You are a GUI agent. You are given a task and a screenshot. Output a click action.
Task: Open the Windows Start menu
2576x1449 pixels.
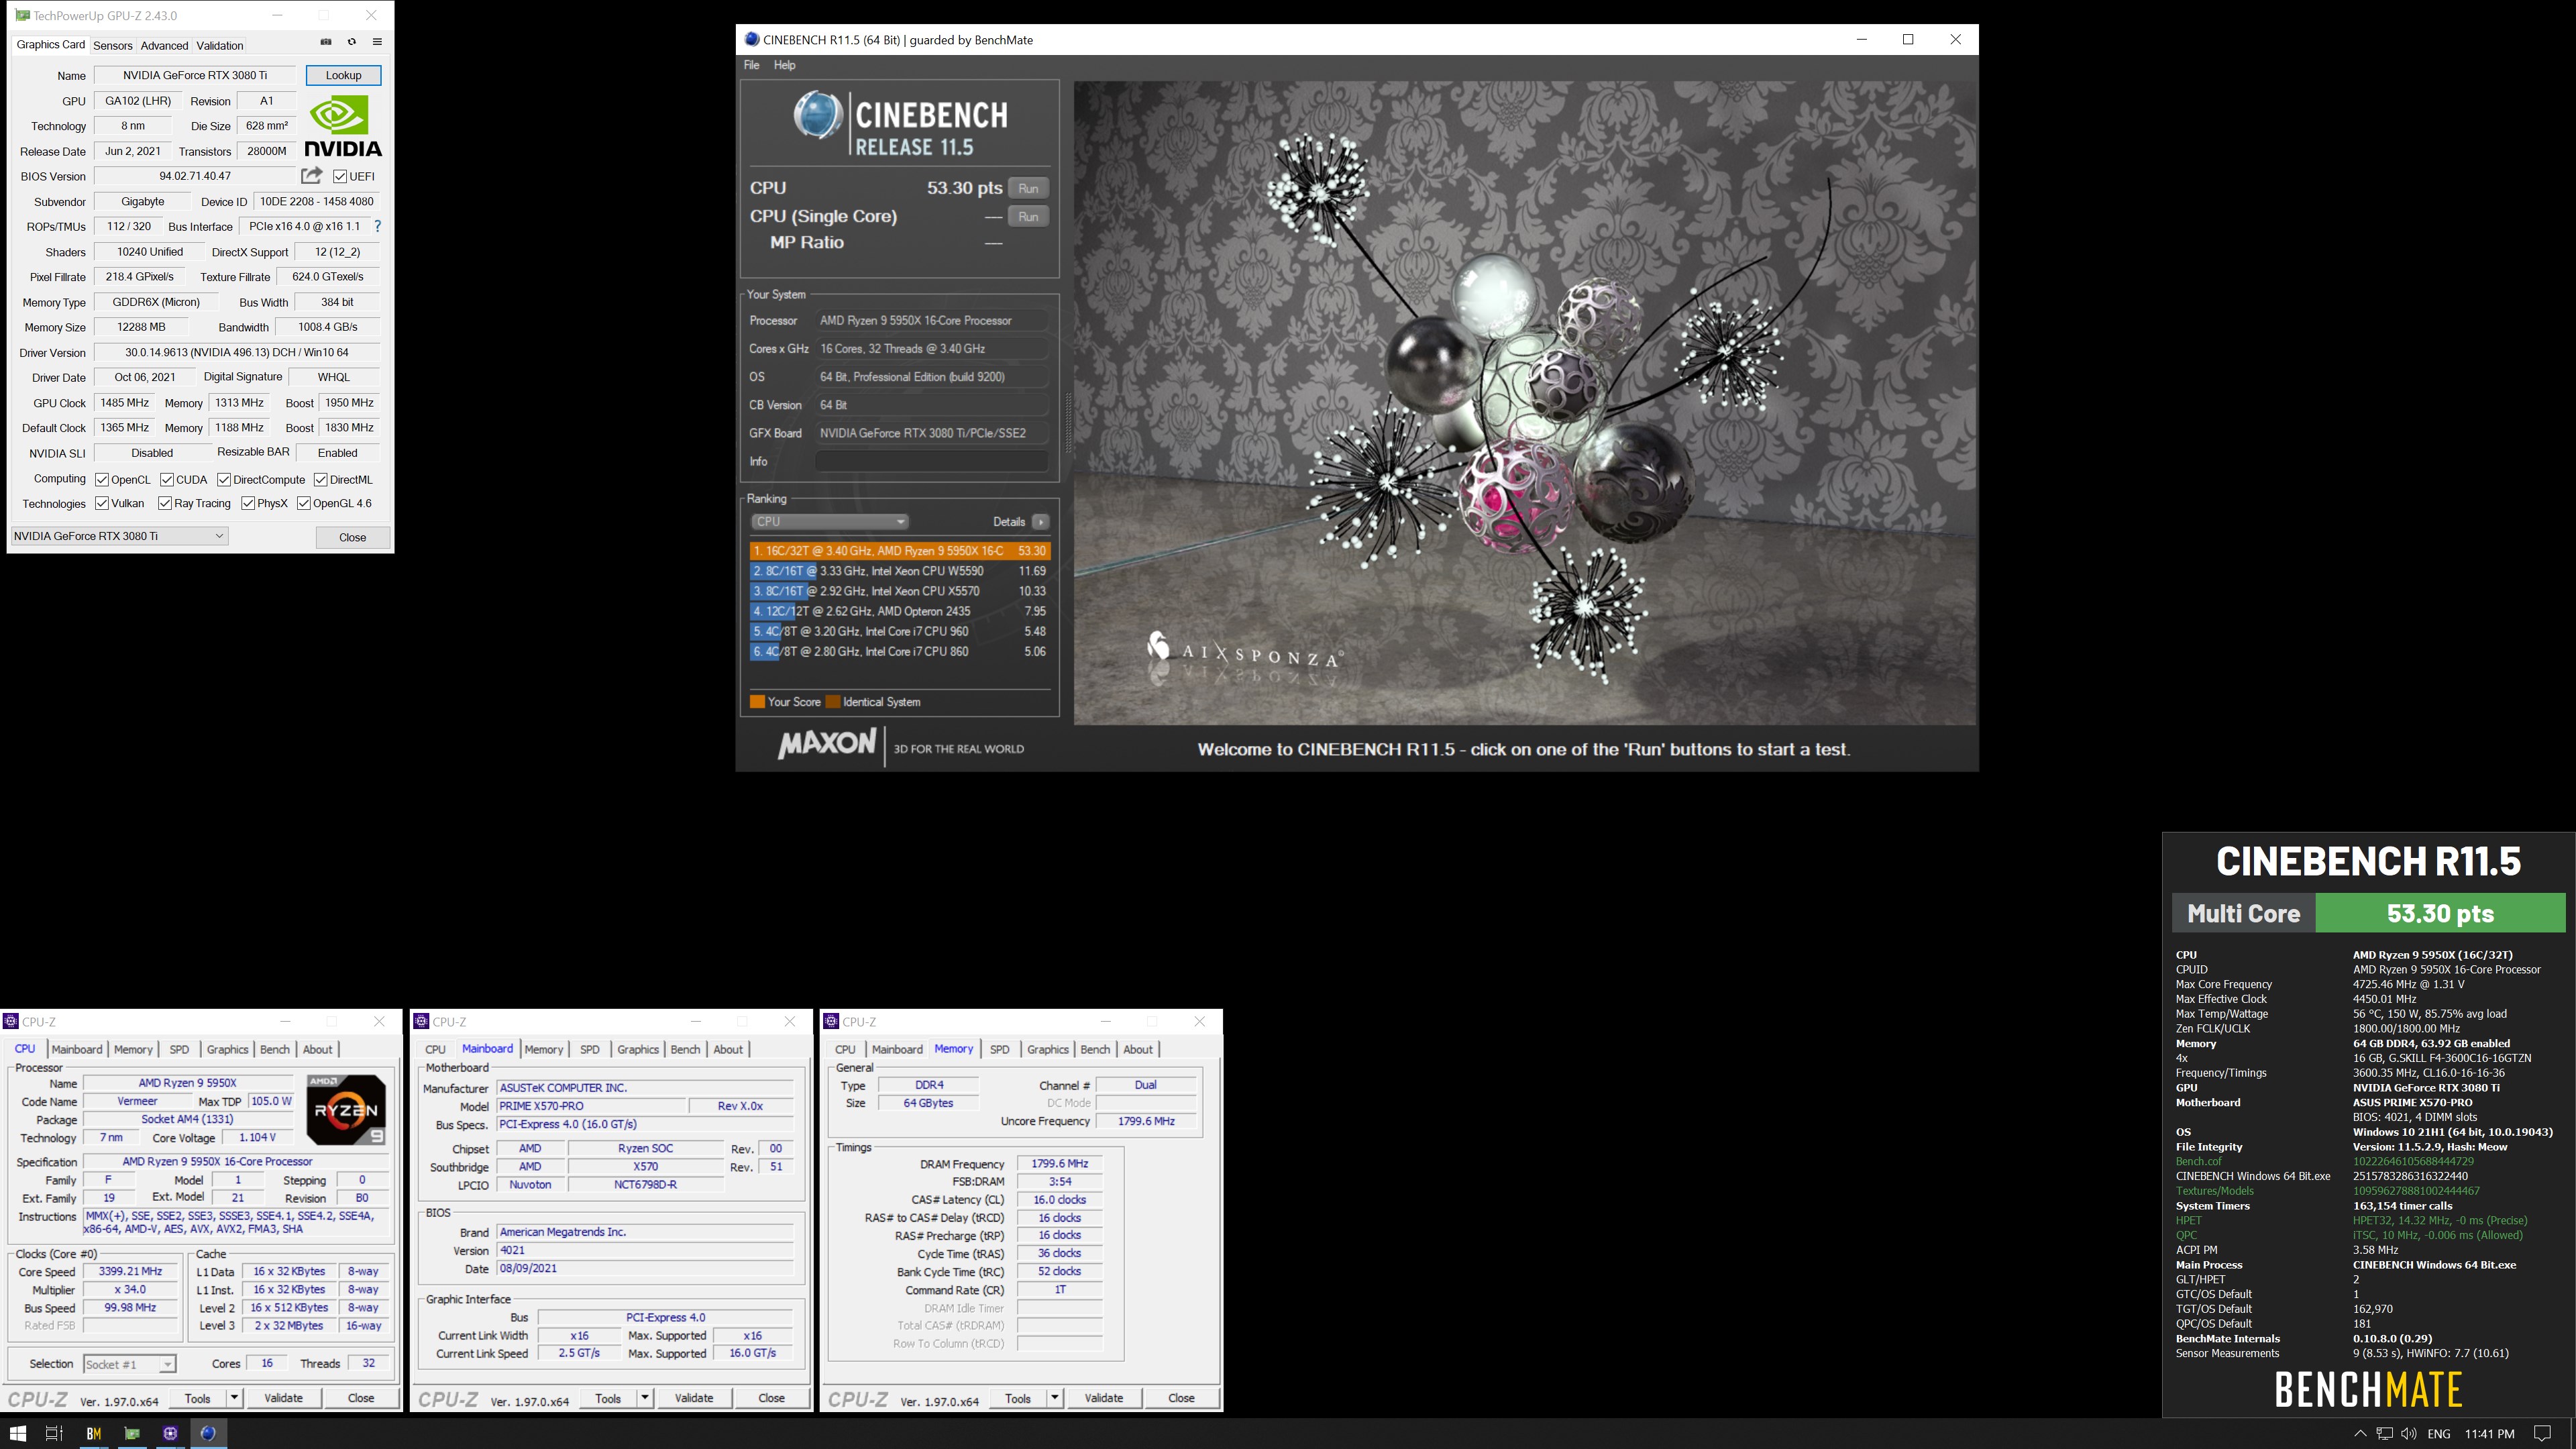tap(18, 1433)
